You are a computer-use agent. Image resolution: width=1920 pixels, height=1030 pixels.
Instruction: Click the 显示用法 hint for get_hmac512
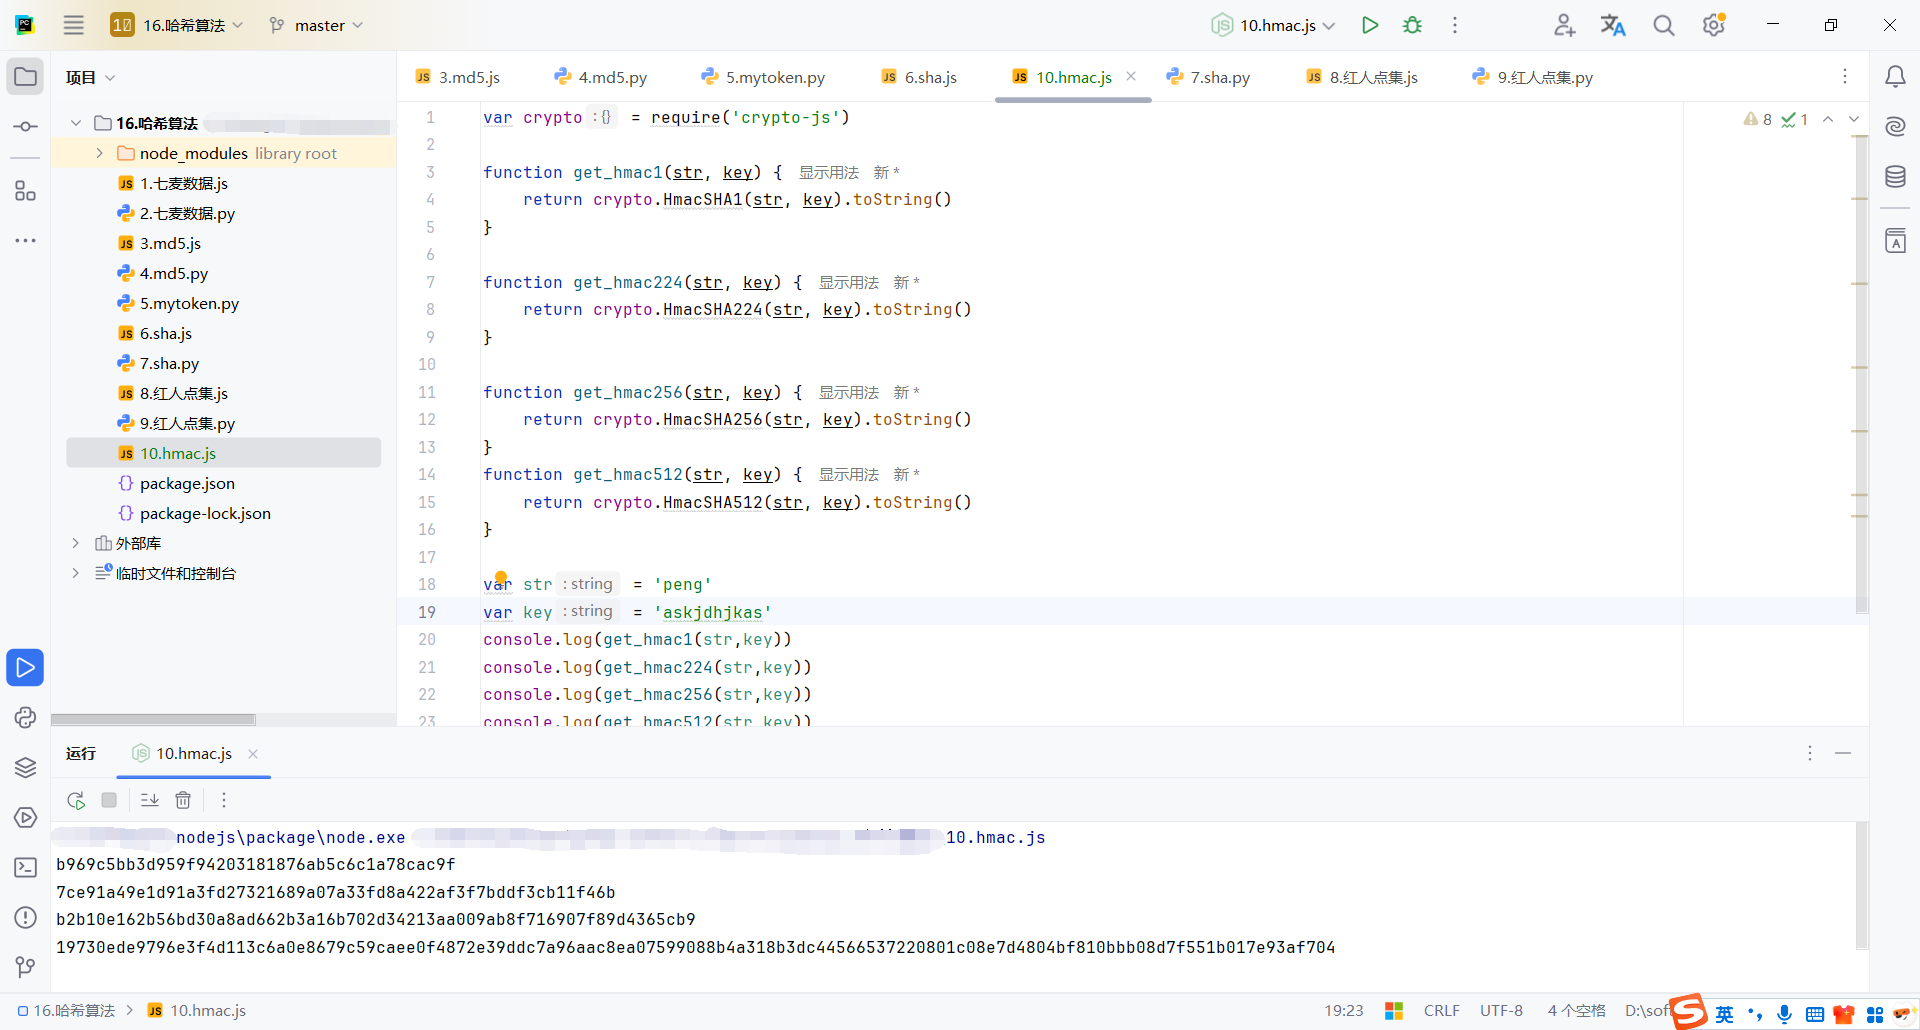848,475
